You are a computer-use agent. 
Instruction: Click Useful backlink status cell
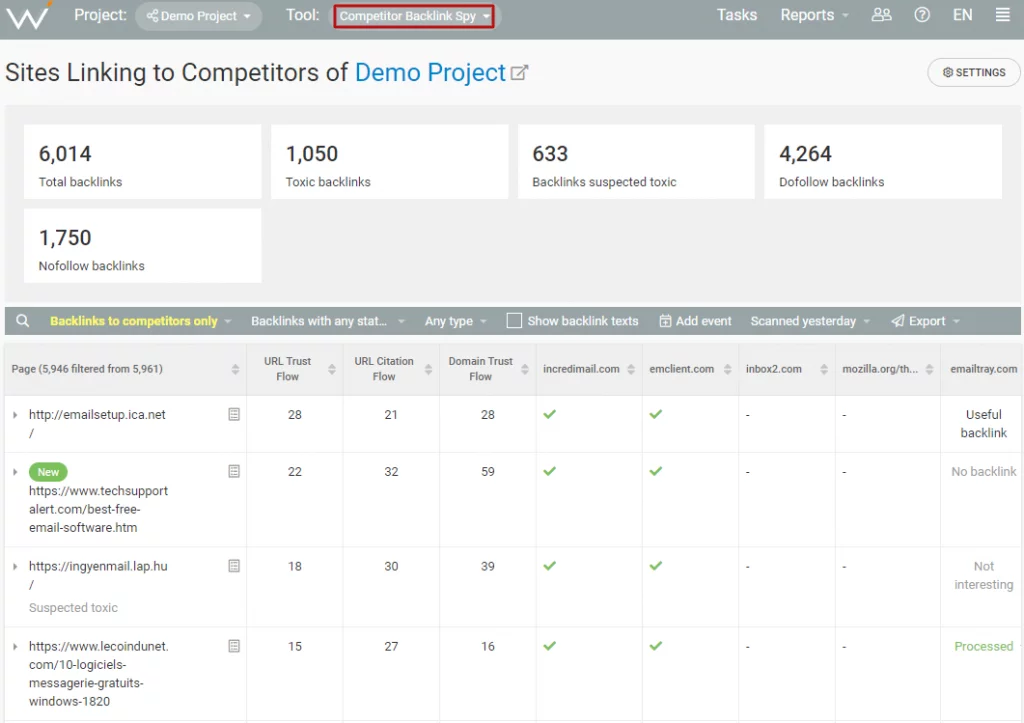pos(984,423)
